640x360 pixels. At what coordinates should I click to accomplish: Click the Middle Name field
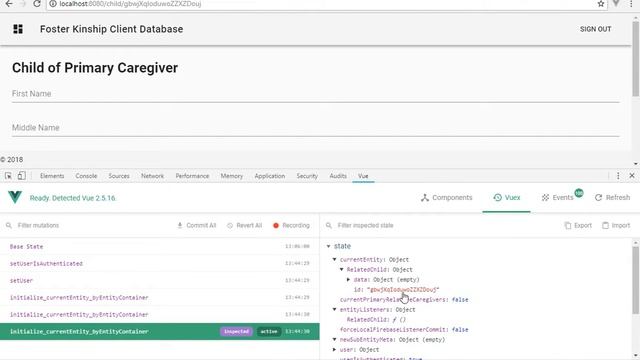(x=315, y=128)
